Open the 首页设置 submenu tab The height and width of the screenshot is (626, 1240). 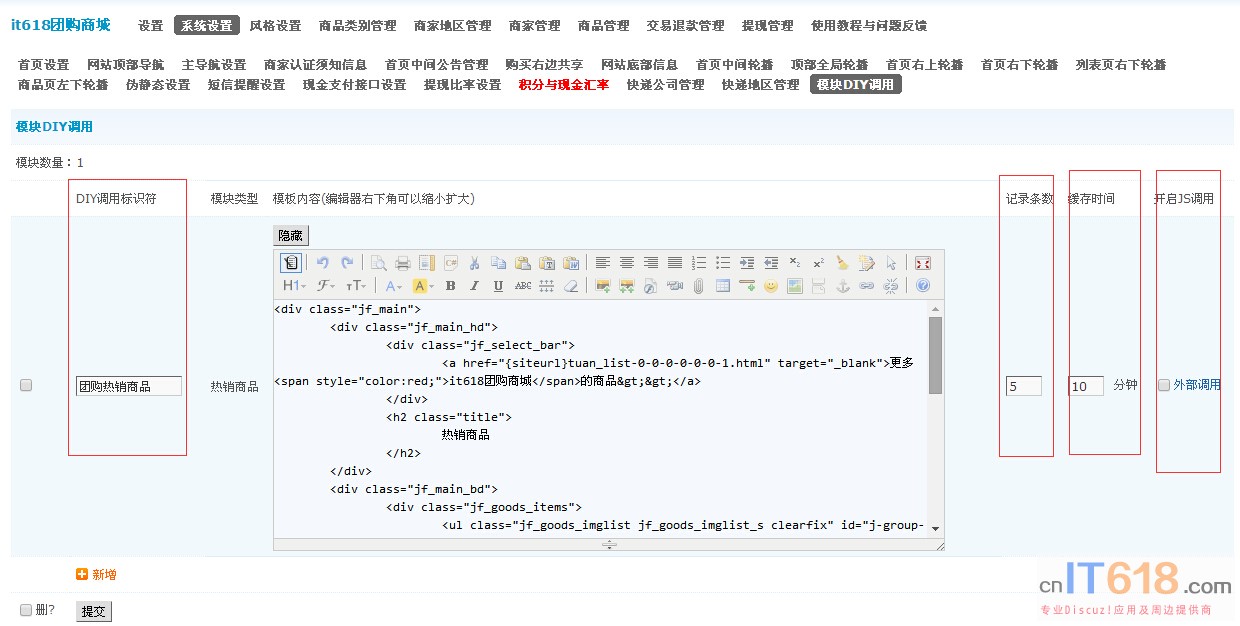44,65
